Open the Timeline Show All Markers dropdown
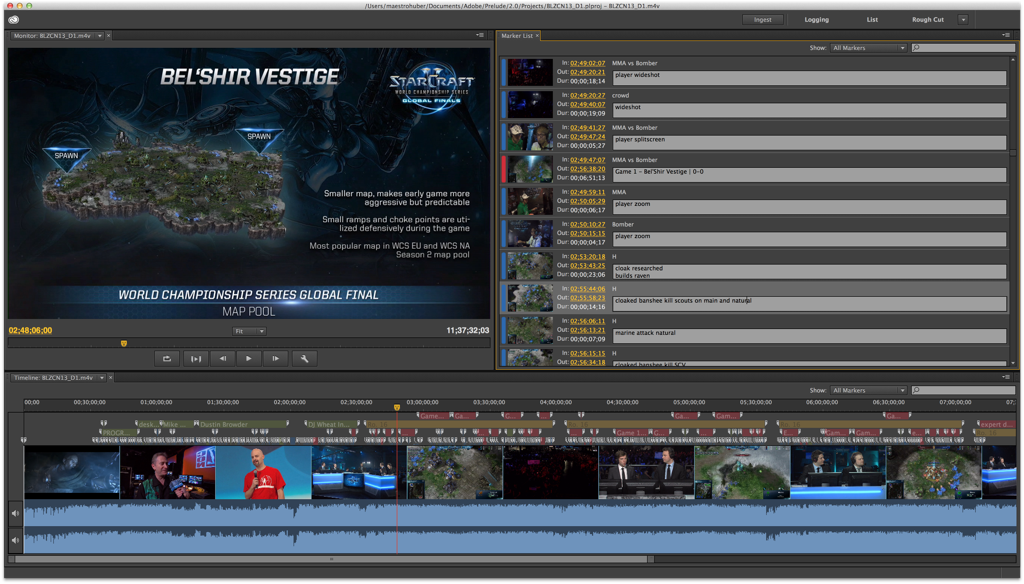The image size is (1024, 584). tap(868, 390)
